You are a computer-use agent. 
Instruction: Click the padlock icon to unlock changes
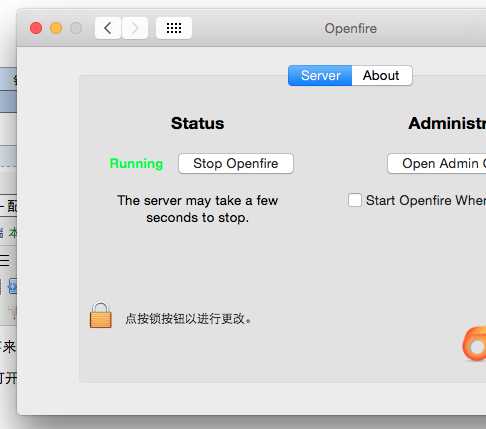point(101,316)
